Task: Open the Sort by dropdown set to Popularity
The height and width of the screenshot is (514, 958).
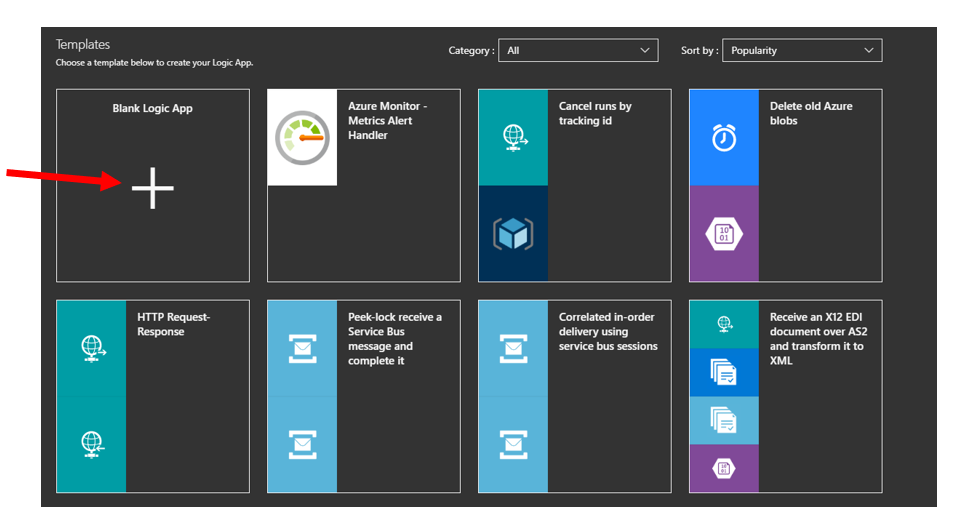Action: coord(802,50)
